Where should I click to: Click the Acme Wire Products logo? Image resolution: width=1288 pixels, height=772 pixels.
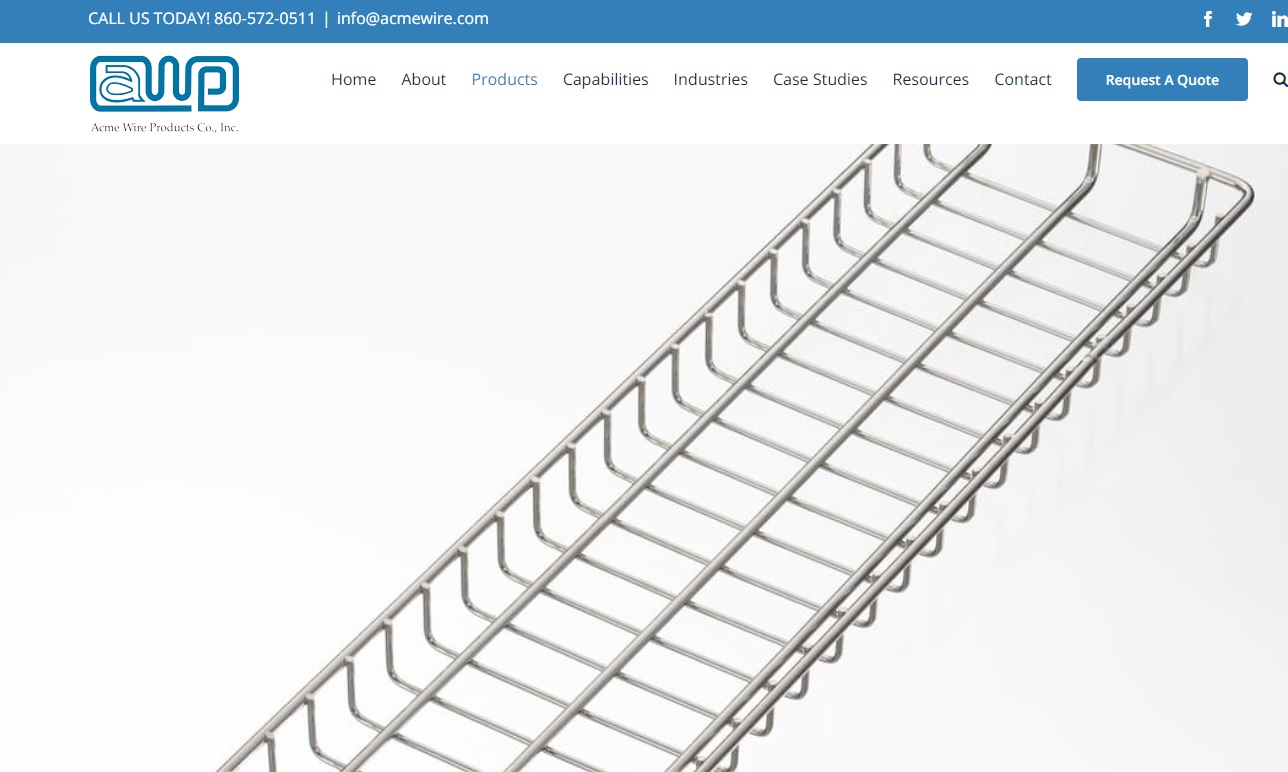point(164,93)
